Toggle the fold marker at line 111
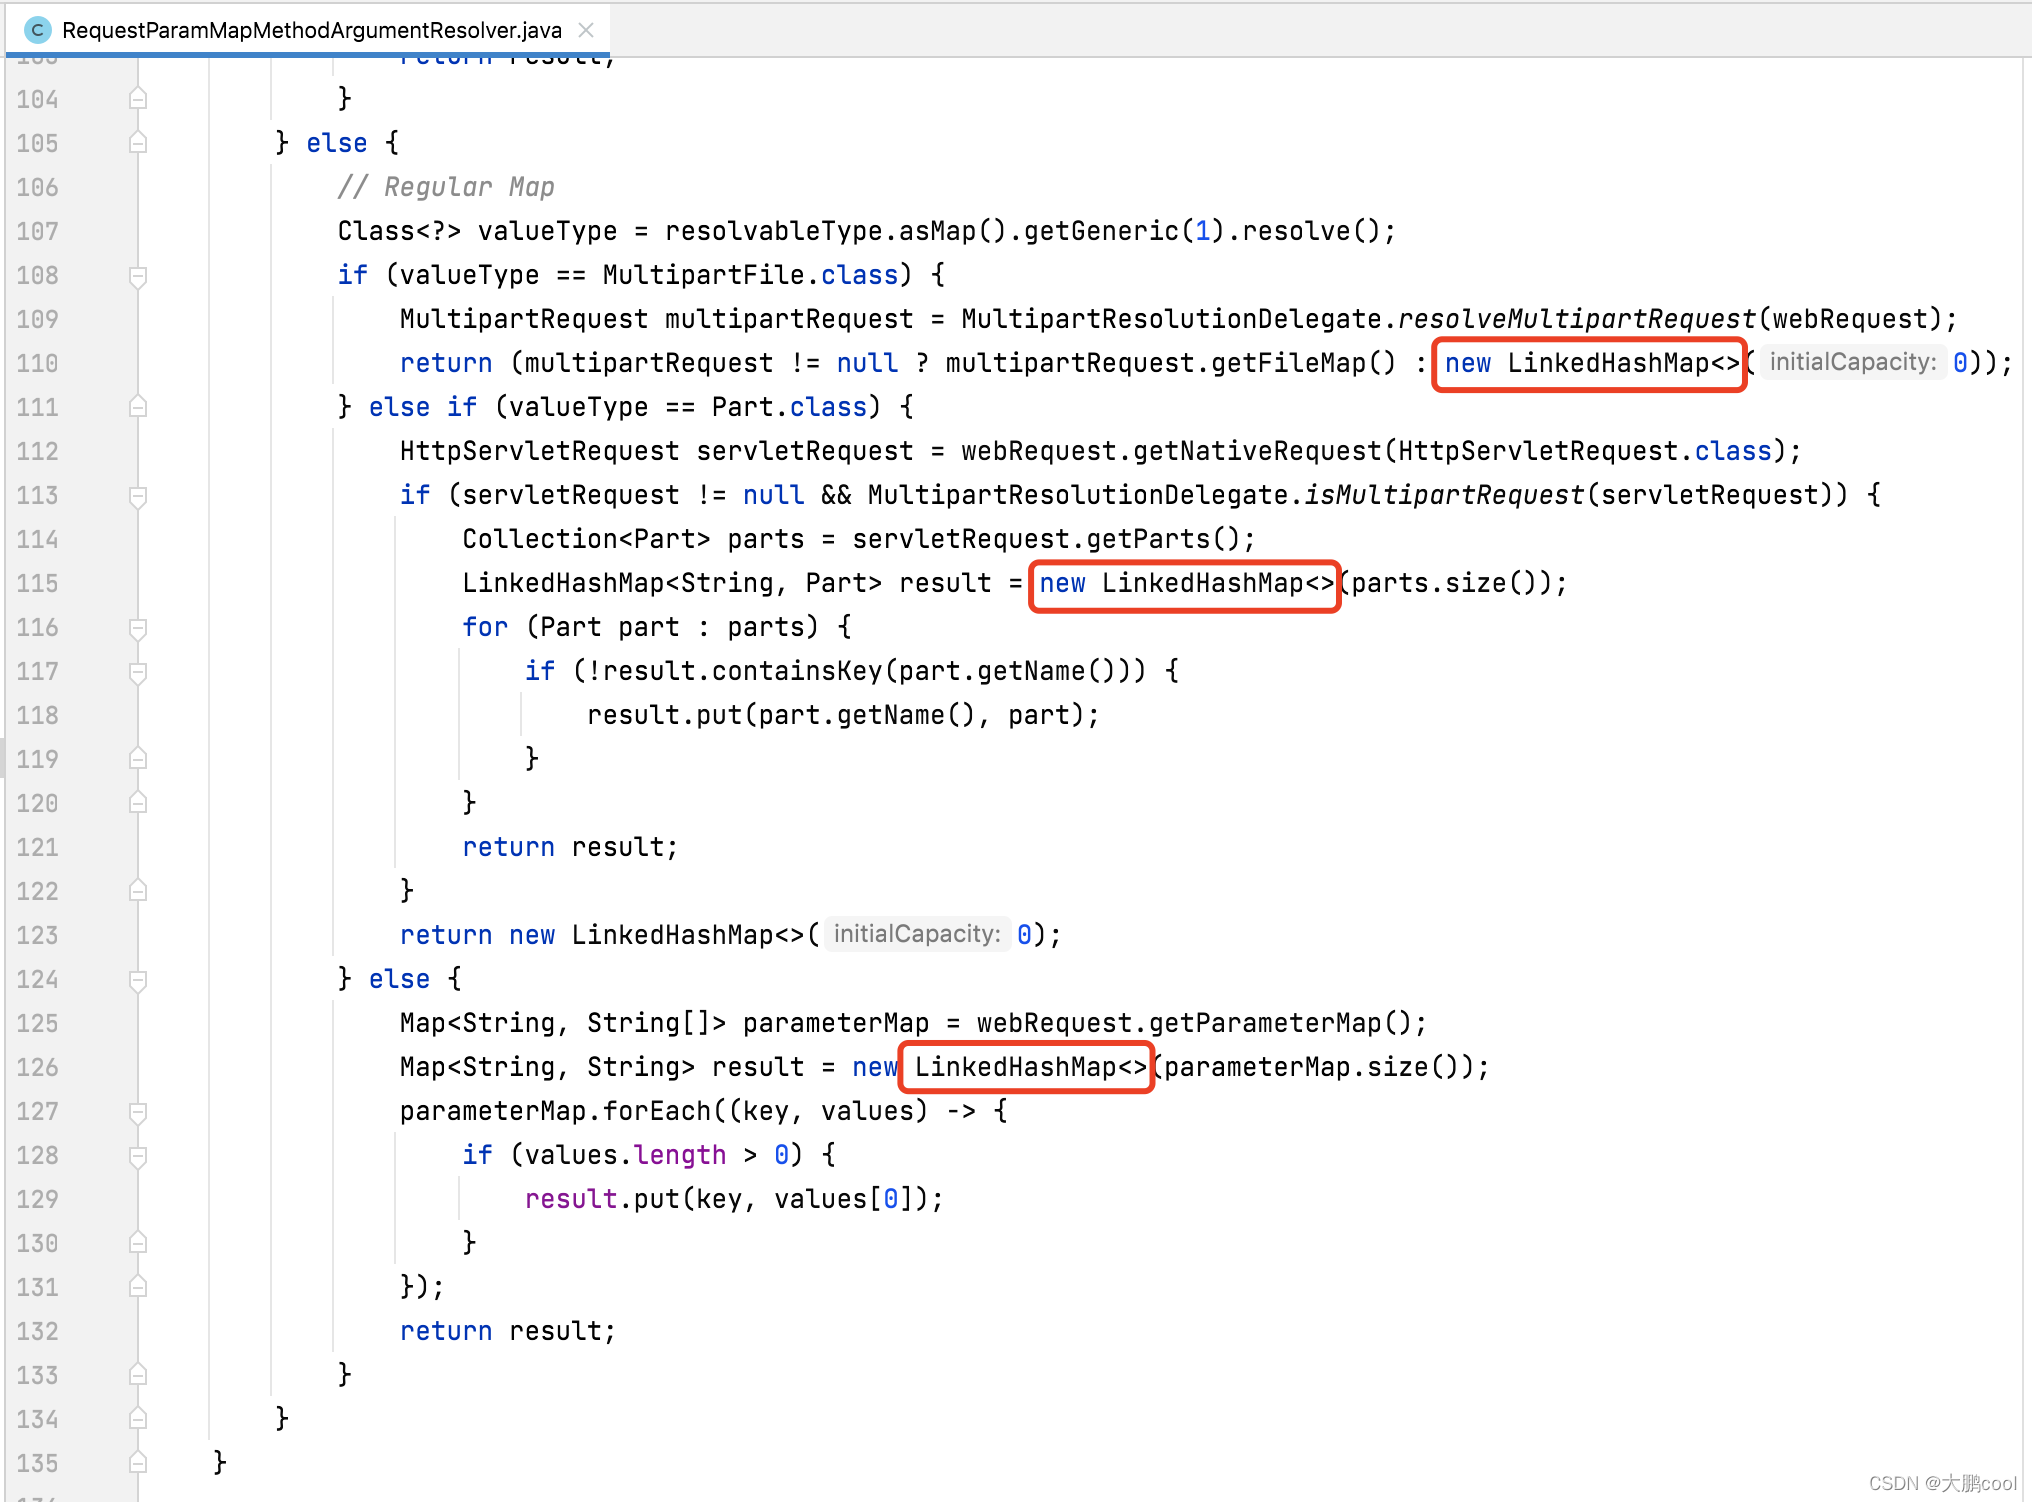 (x=138, y=407)
